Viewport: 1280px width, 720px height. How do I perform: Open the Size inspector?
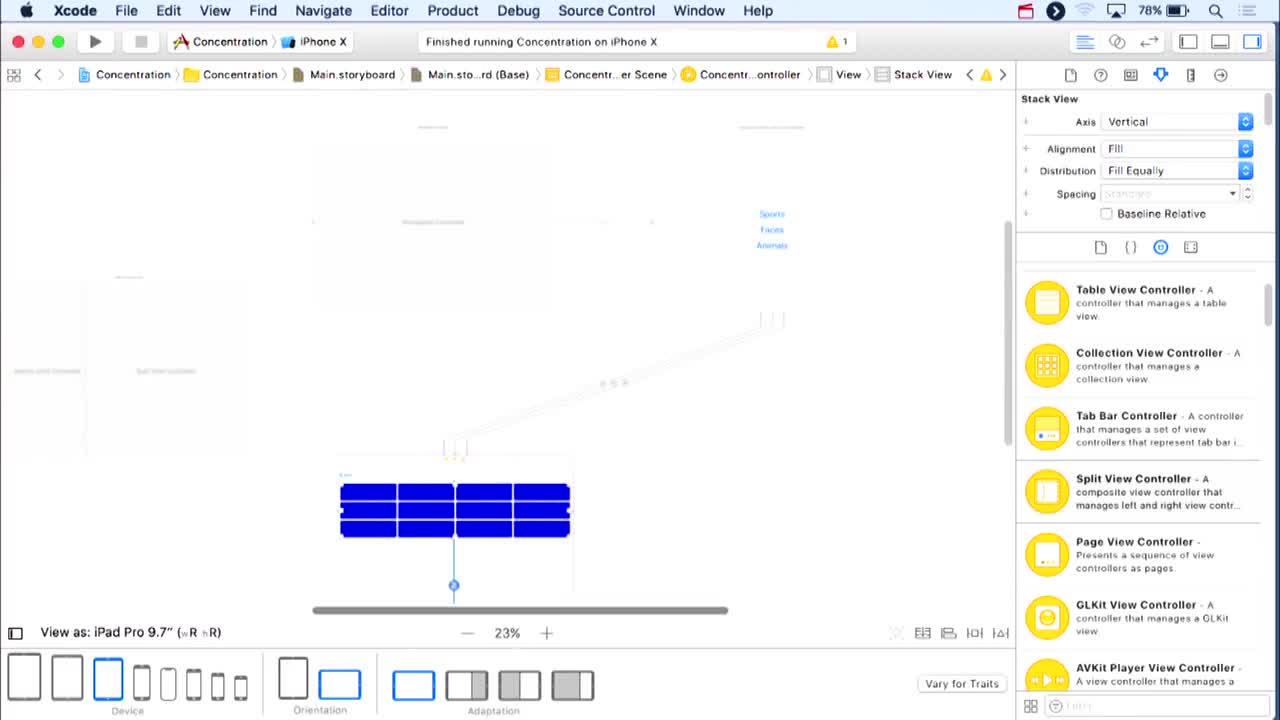1190,74
